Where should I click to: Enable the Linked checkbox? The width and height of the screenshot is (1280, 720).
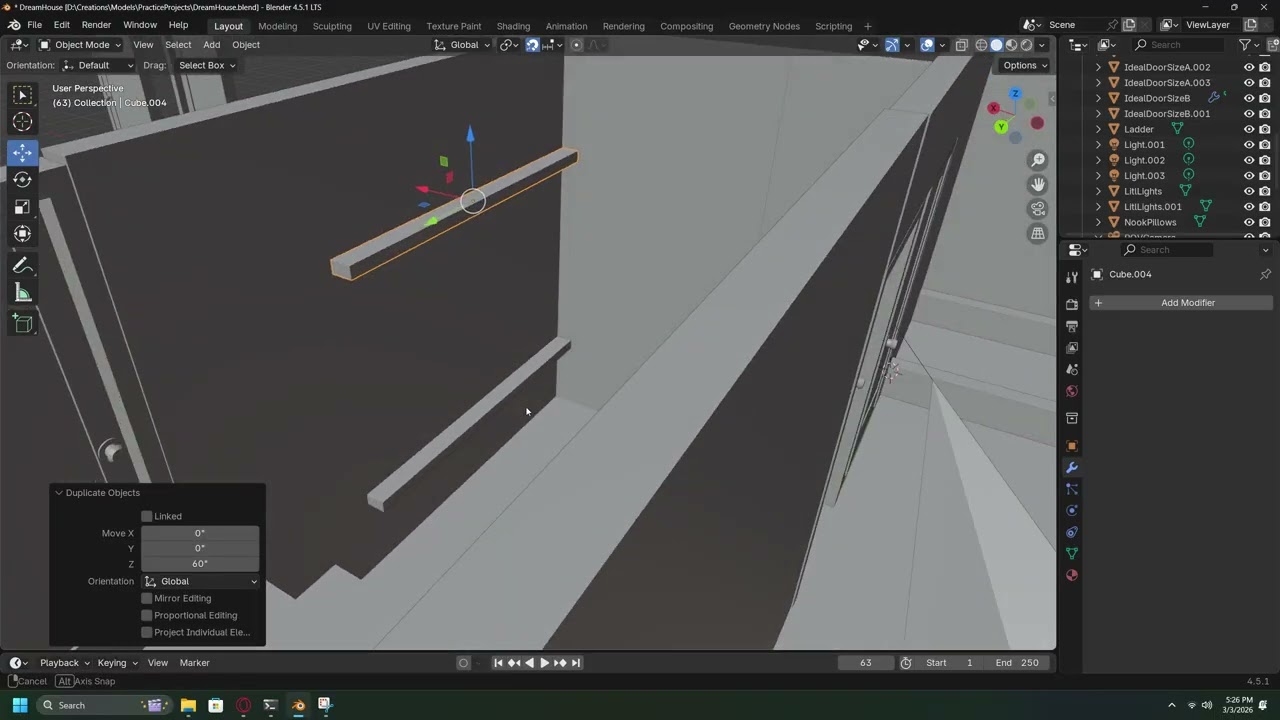[147, 516]
